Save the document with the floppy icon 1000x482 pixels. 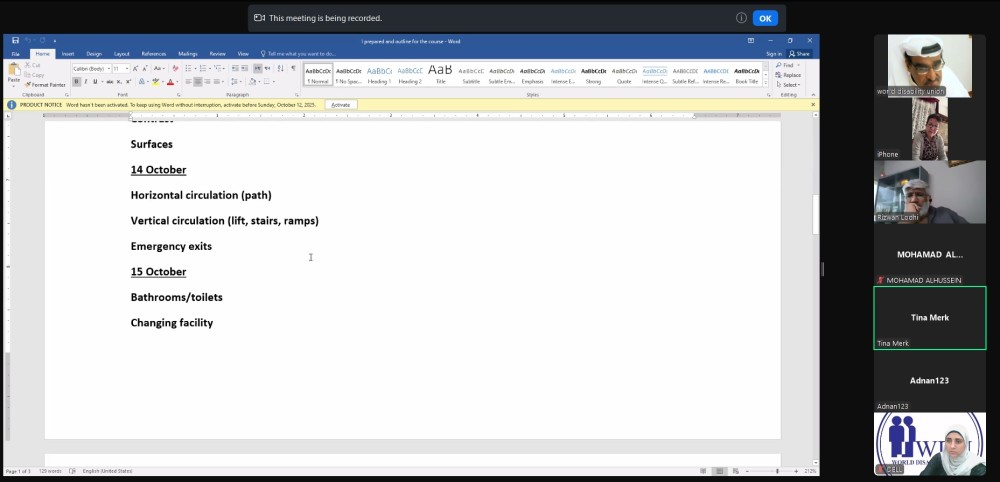pos(15,41)
